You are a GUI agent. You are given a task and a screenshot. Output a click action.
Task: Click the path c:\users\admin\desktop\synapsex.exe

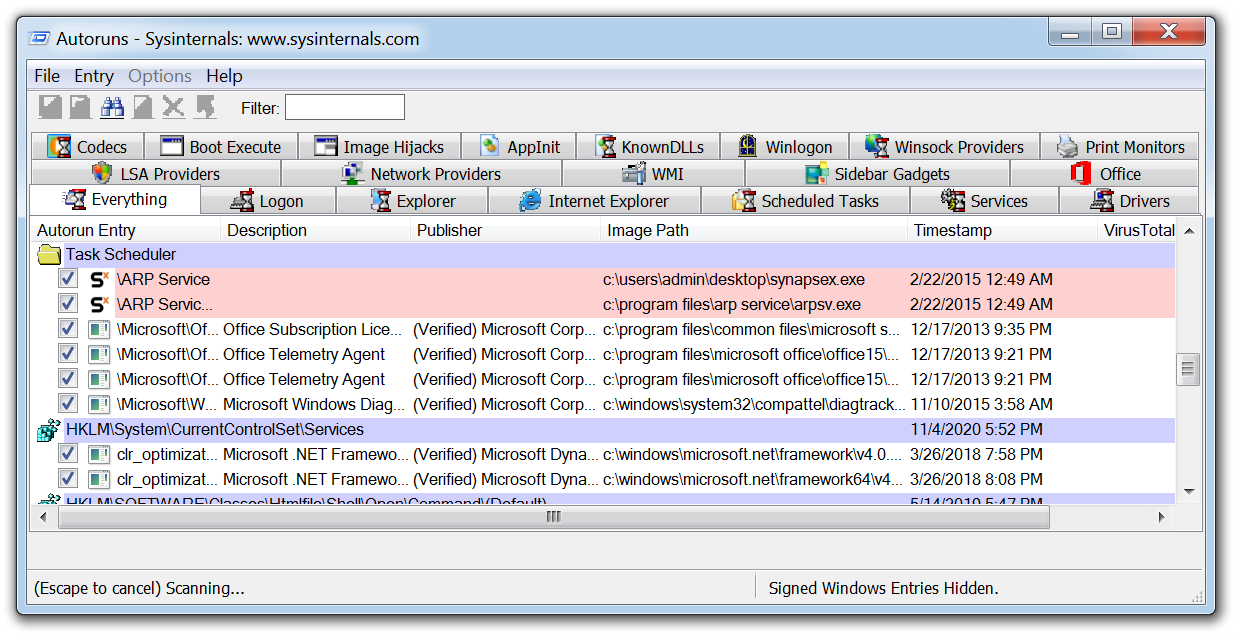pos(734,279)
